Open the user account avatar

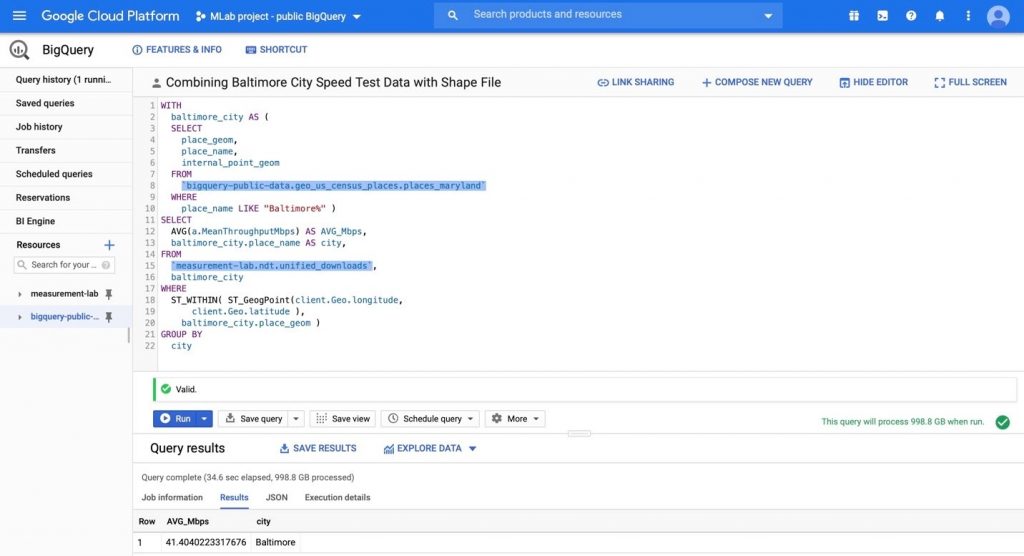(x=998, y=16)
